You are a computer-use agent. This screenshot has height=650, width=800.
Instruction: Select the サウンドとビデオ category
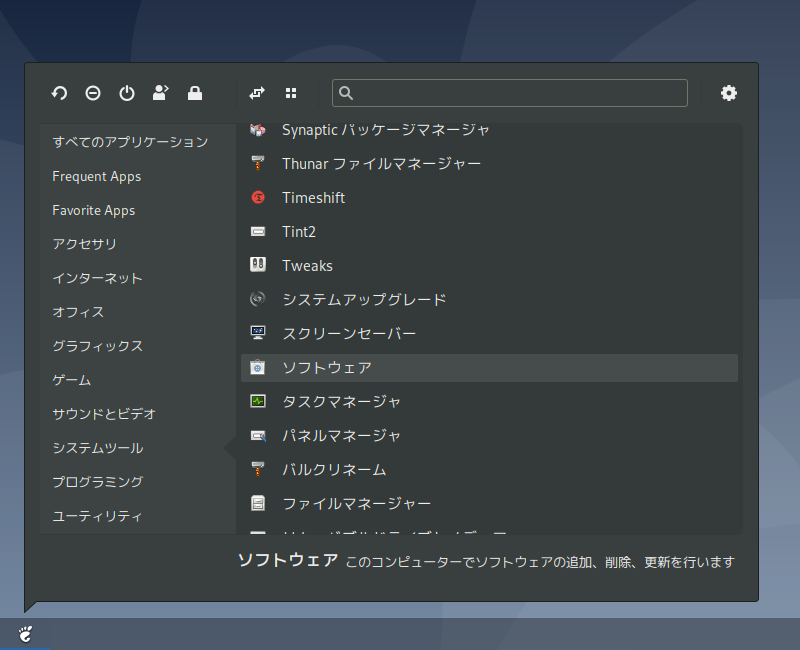(x=104, y=414)
